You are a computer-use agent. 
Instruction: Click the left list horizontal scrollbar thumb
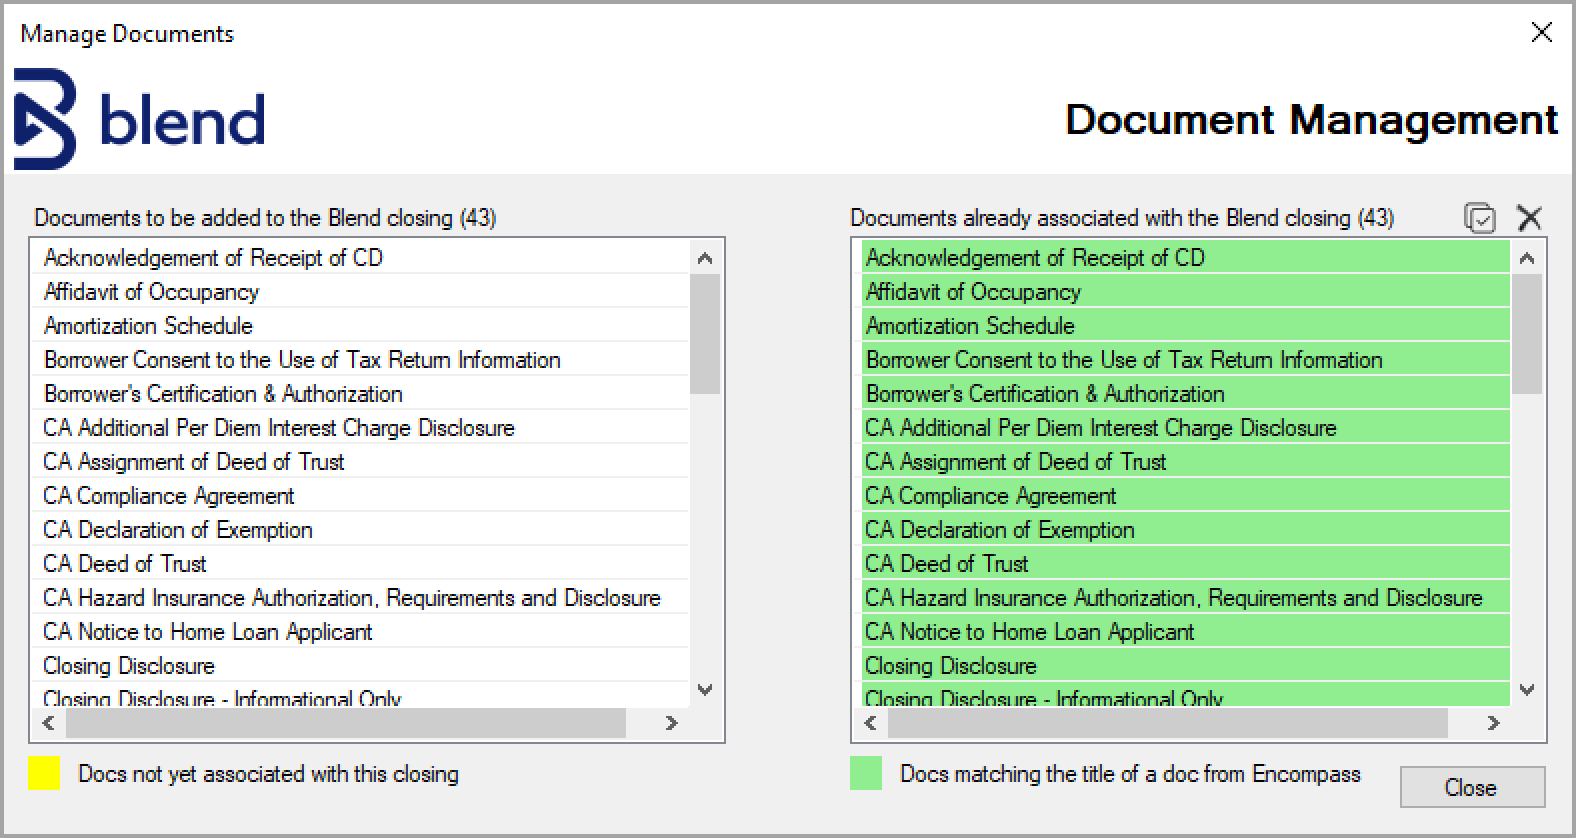pyautogui.click(x=346, y=722)
